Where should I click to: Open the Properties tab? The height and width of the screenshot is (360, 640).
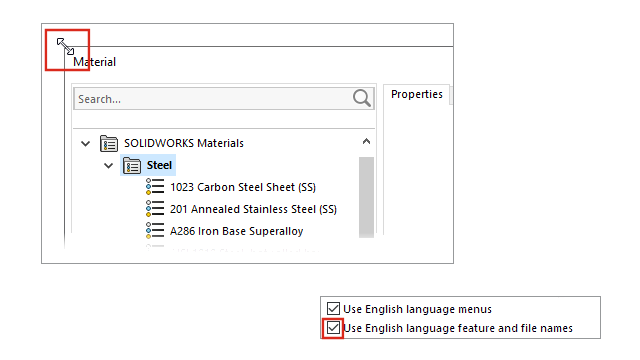(417, 94)
